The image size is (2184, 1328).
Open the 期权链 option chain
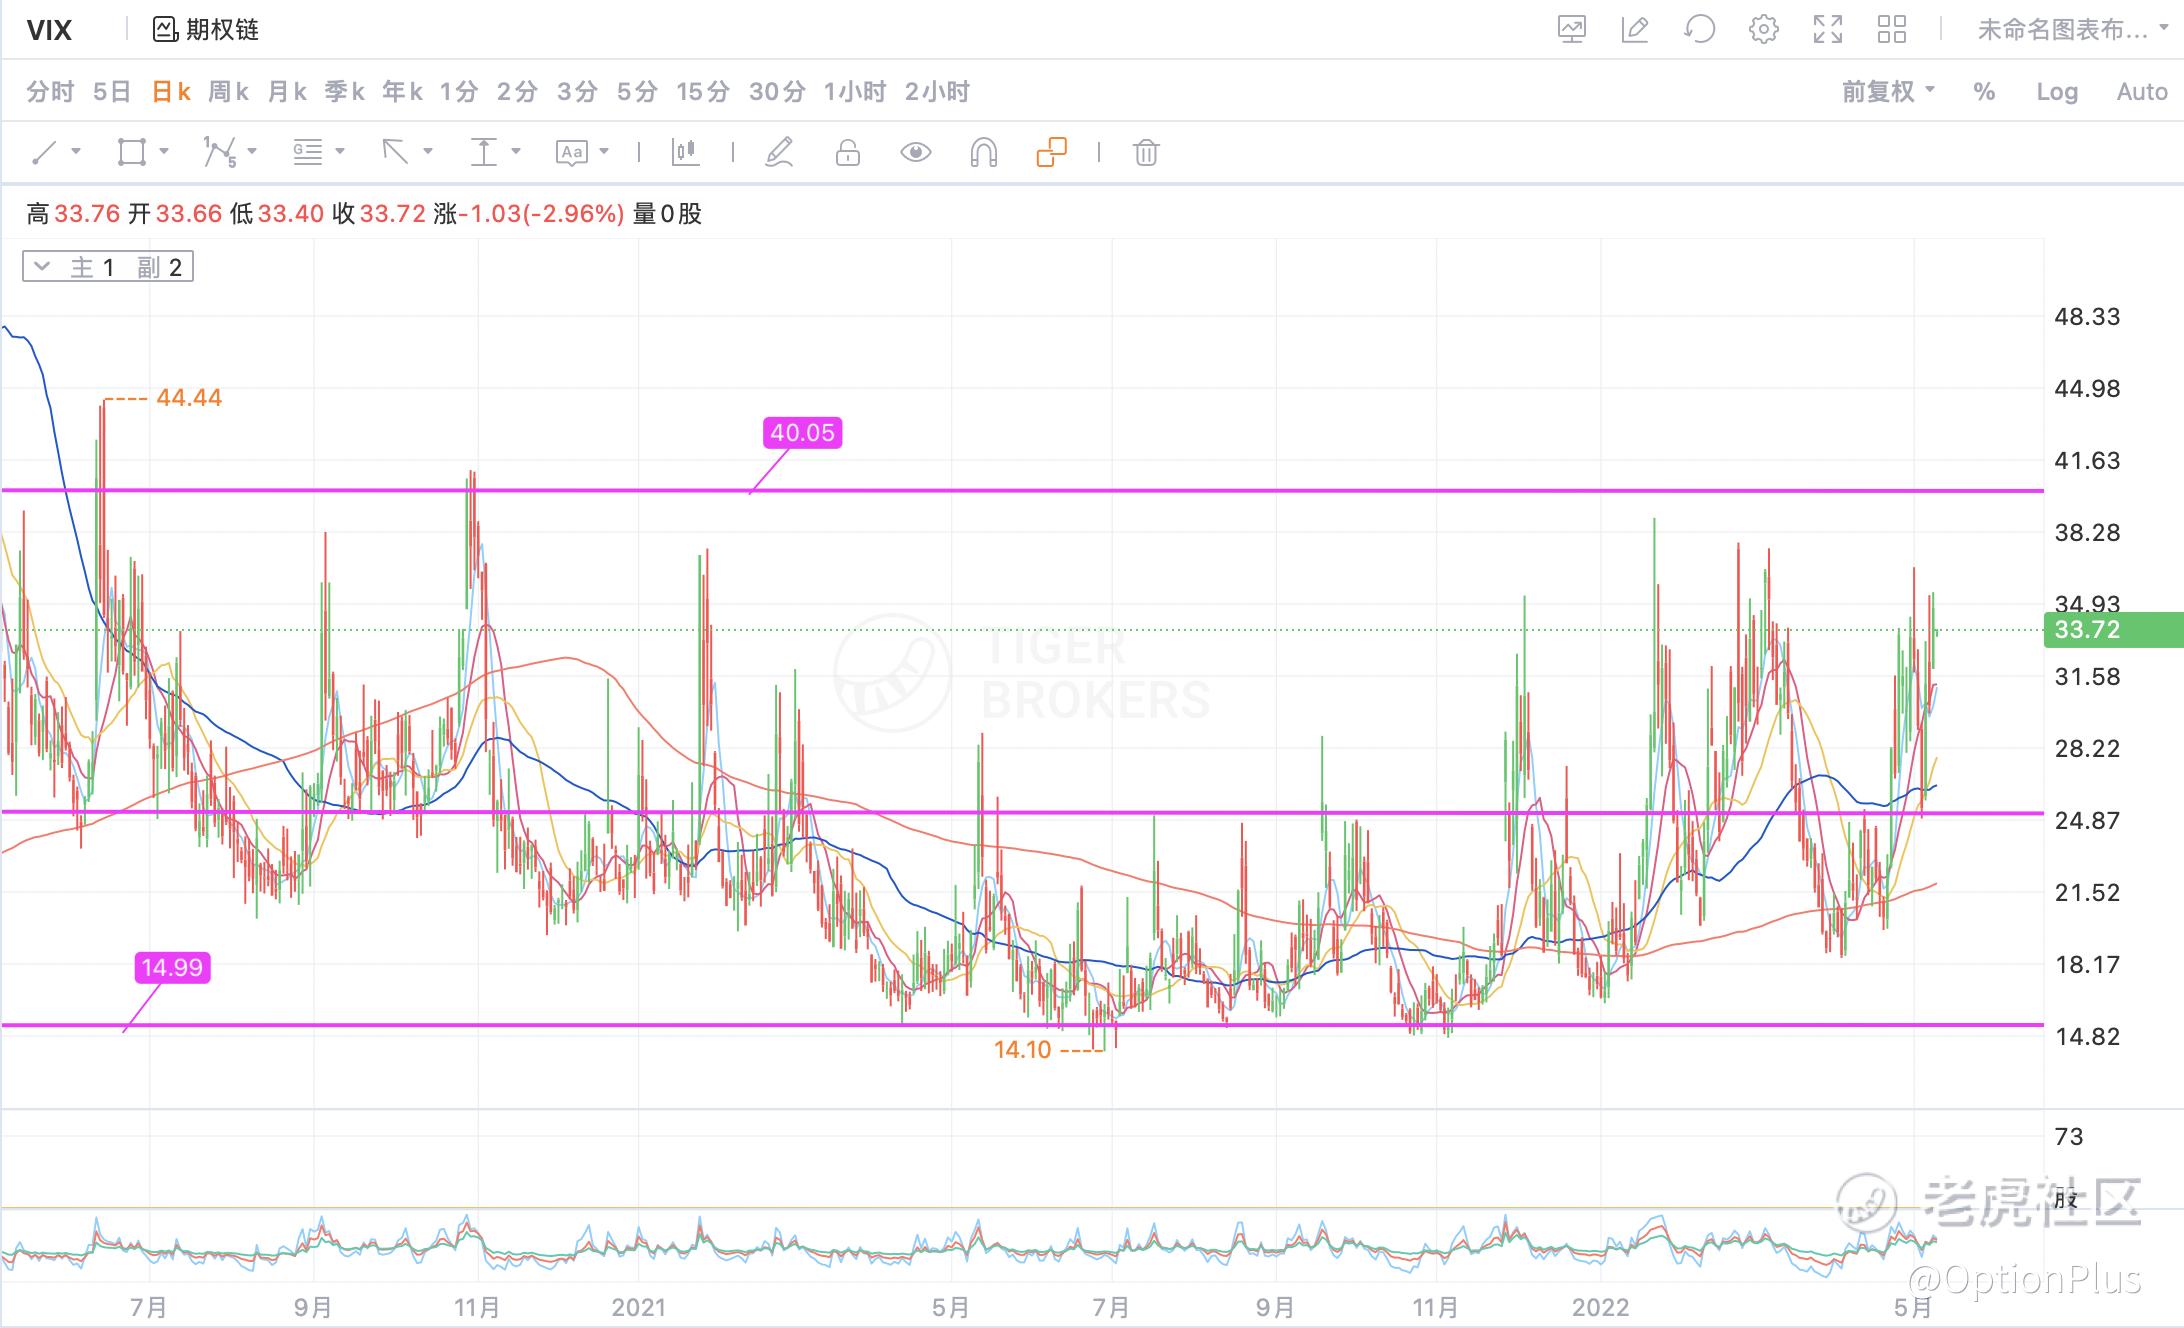[x=206, y=30]
